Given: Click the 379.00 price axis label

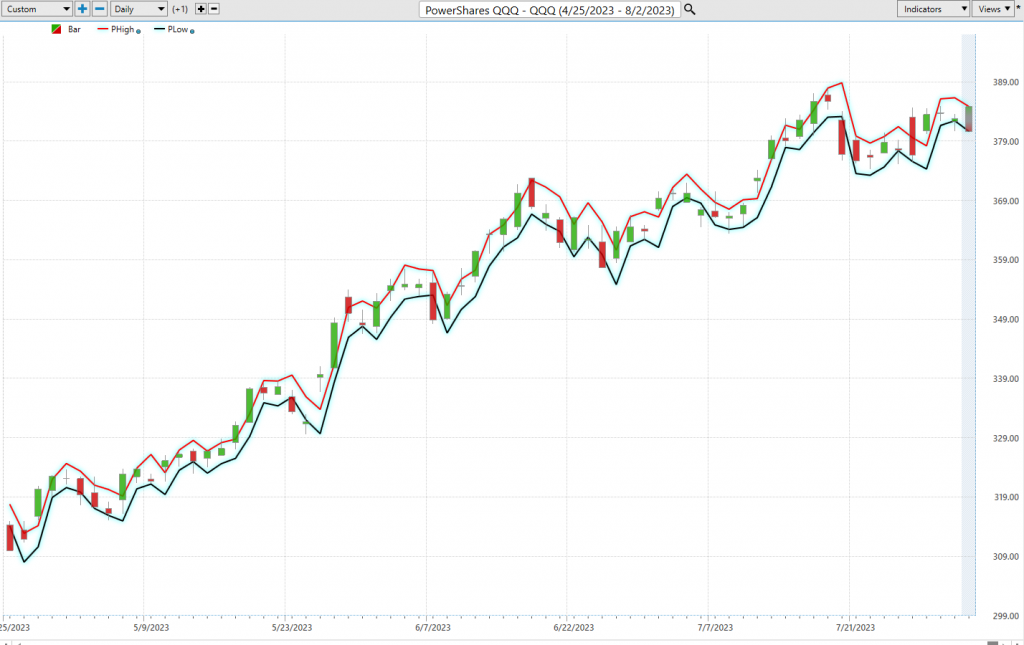Looking at the screenshot, I should (1006, 142).
